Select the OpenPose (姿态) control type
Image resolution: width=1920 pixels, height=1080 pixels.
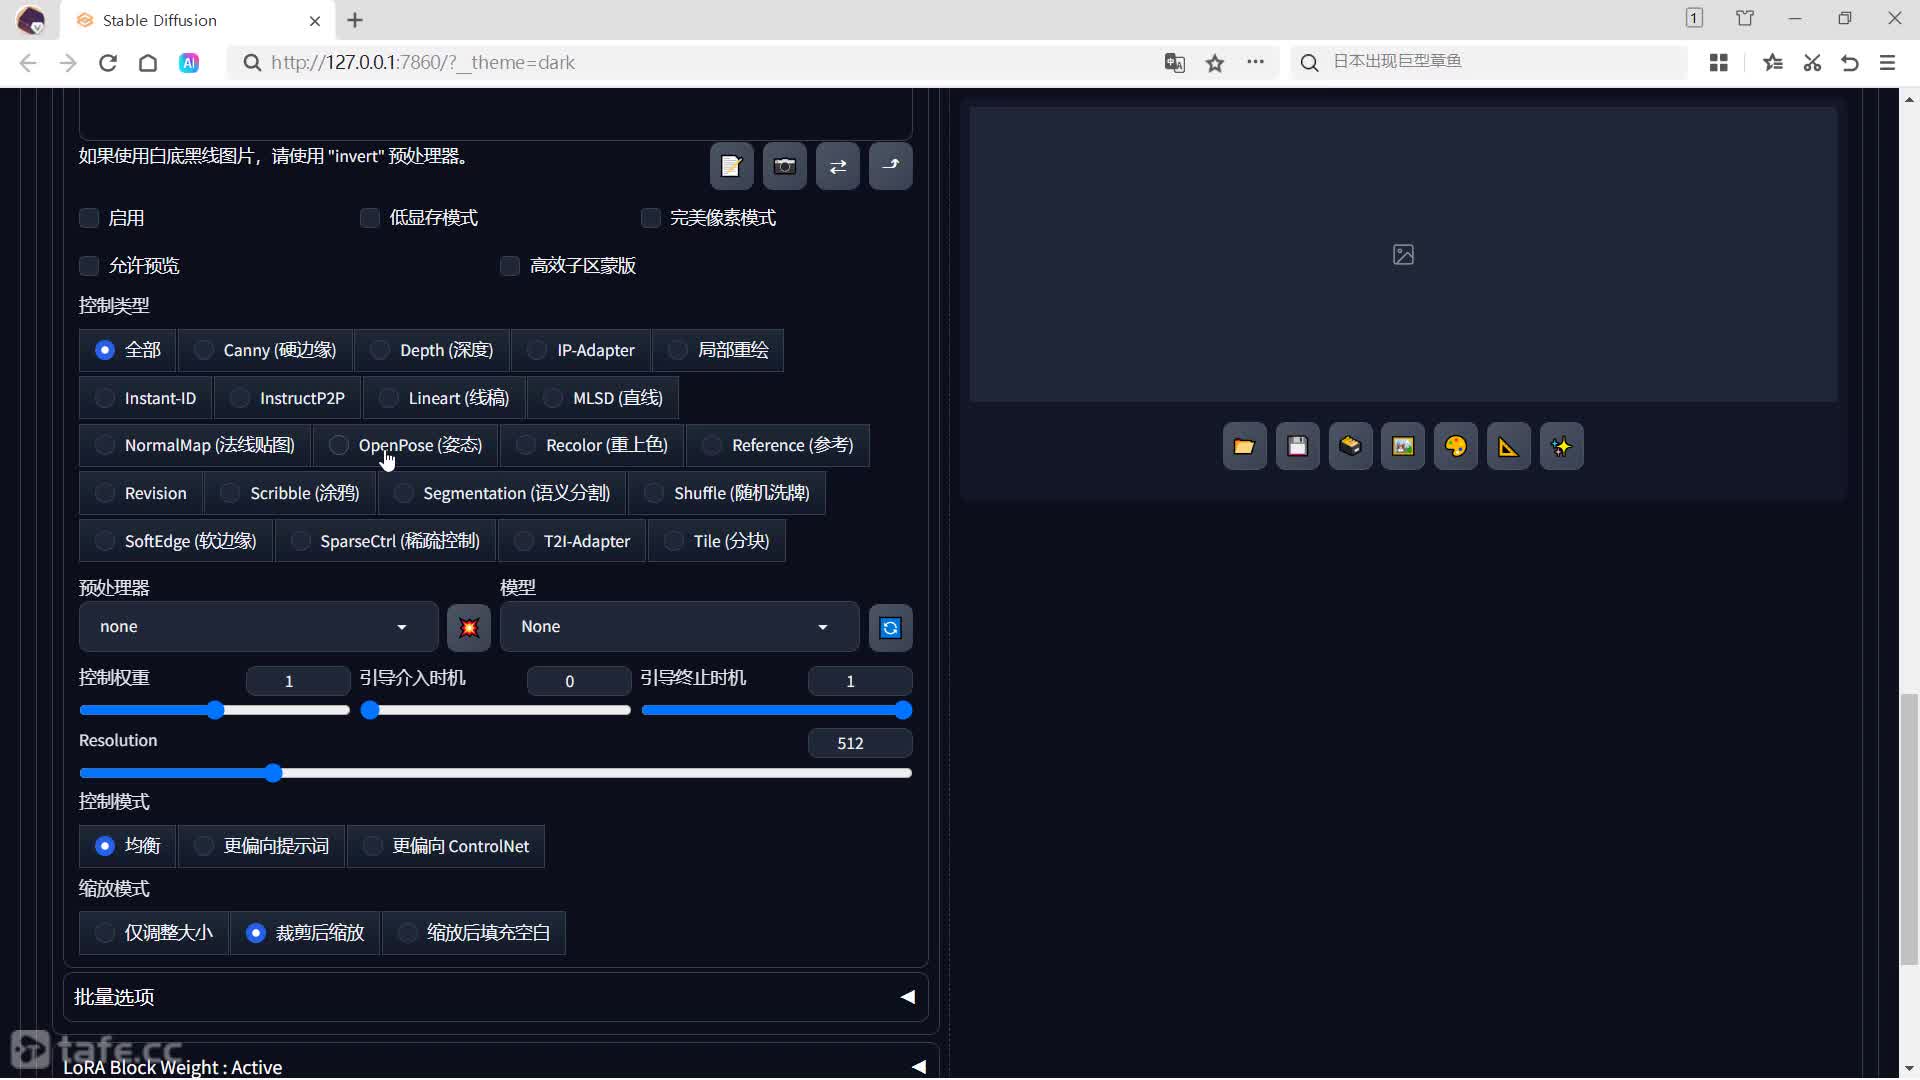click(405, 446)
